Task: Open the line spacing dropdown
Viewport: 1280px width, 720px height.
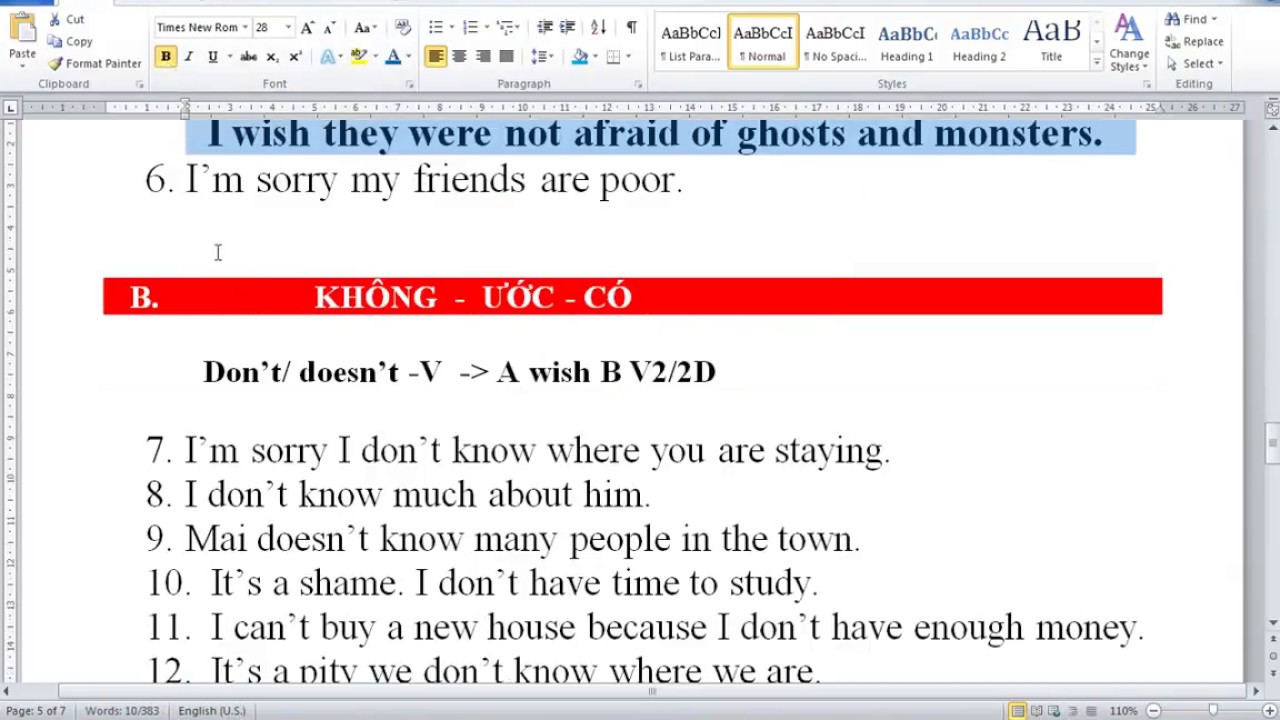Action: click(542, 57)
